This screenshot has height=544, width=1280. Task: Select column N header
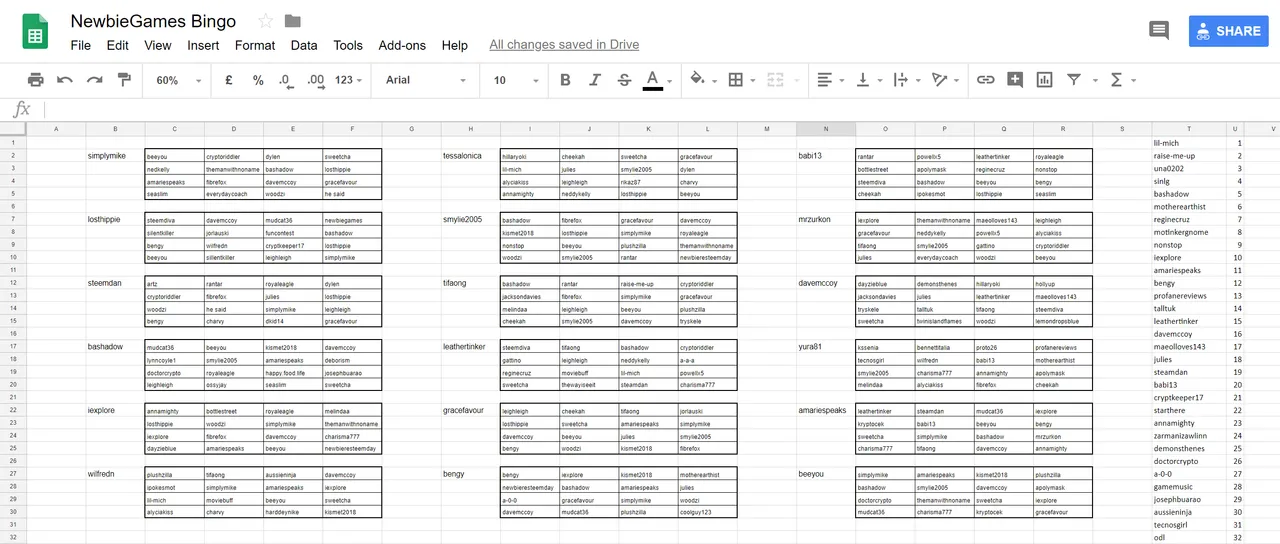point(826,129)
